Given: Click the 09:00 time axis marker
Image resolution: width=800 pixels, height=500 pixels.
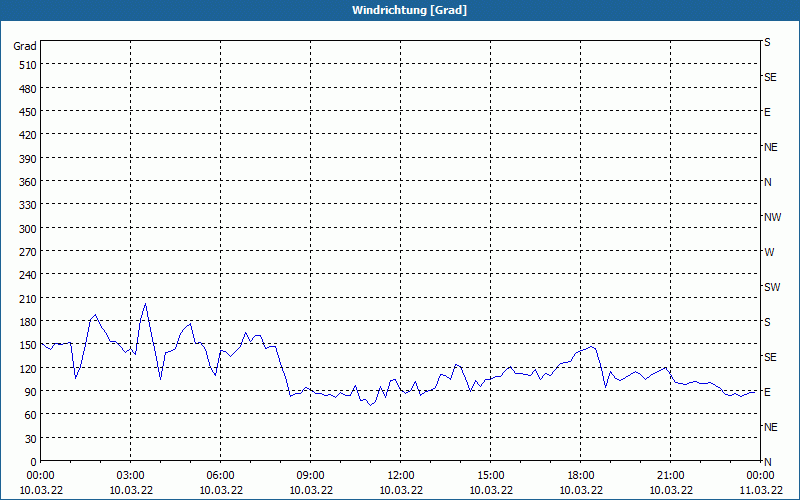Looking at the screenshot, I should pos(311,475).
